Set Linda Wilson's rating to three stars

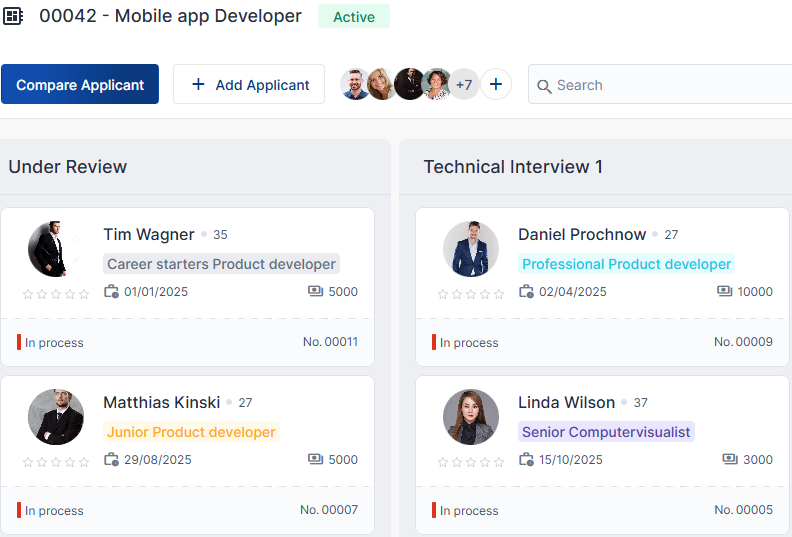click(x=471, y=462)
